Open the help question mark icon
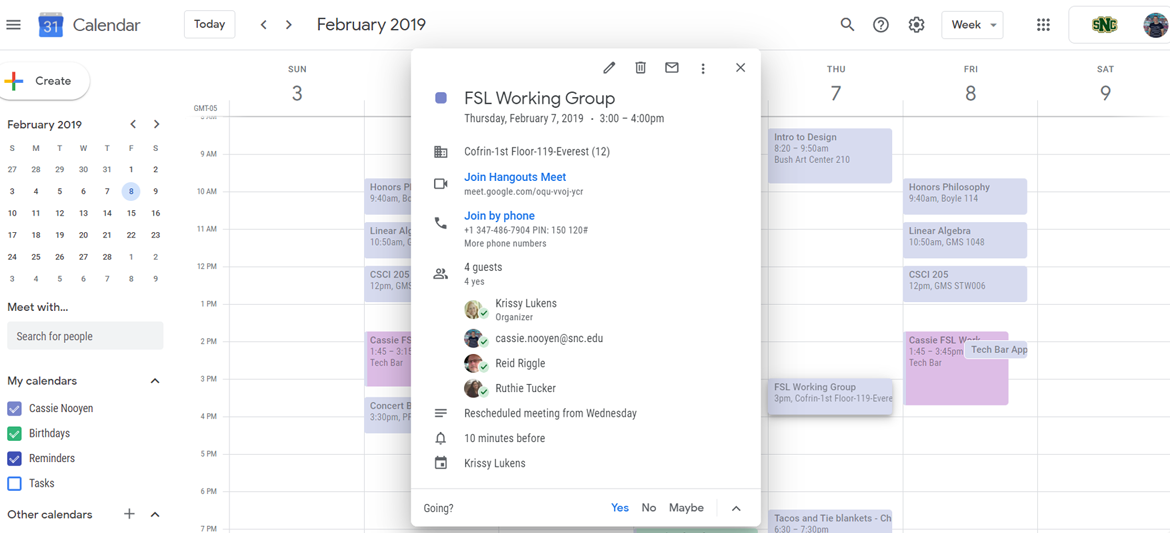The height and width of the screenshot is (533, 1170). coord(881,25)
